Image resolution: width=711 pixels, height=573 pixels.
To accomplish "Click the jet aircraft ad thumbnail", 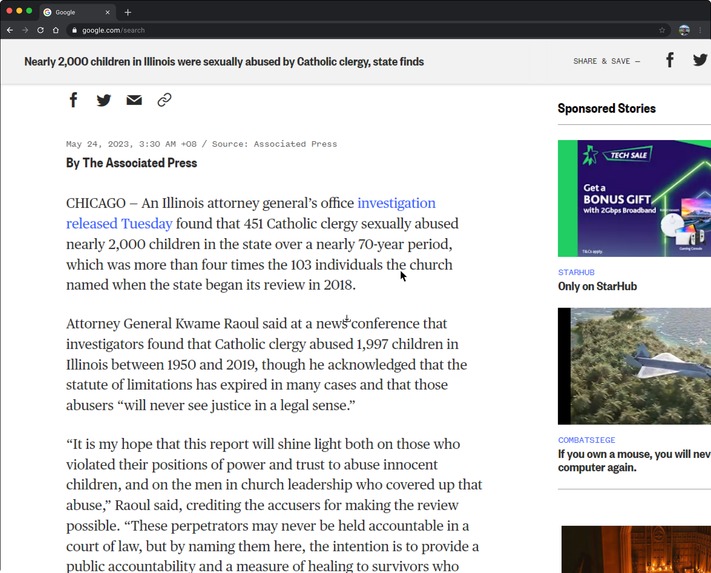I will click(x=634, y=366).
